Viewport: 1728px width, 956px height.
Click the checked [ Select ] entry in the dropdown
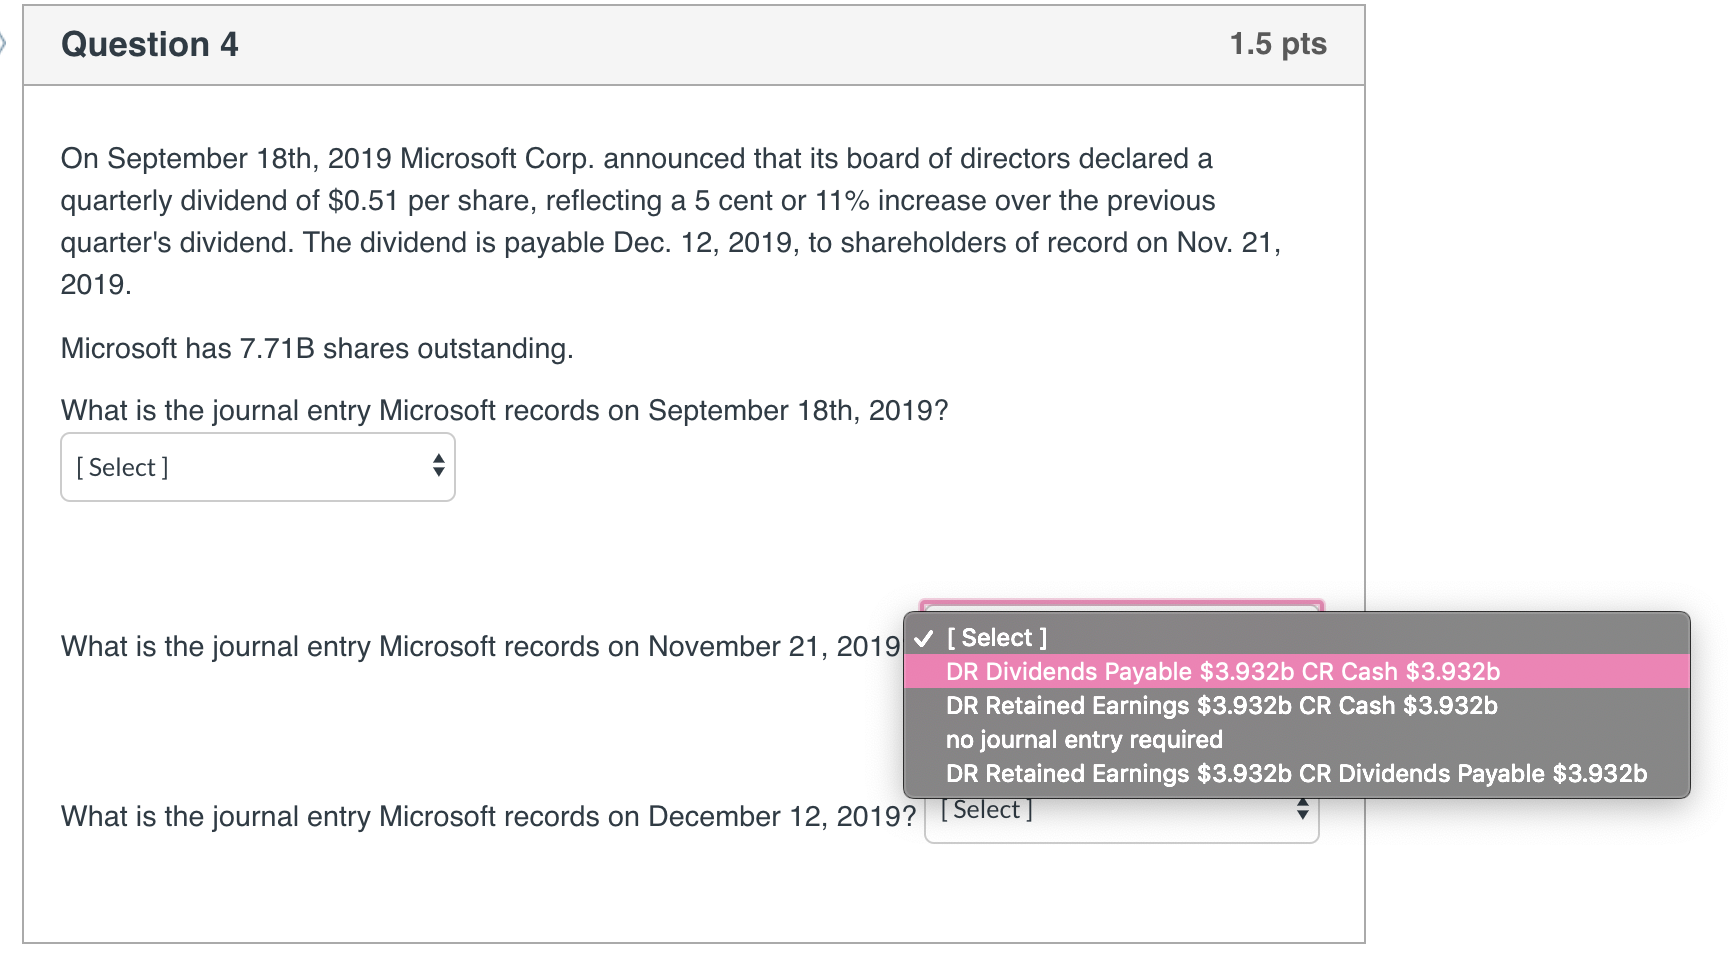(x=995, y=637)
